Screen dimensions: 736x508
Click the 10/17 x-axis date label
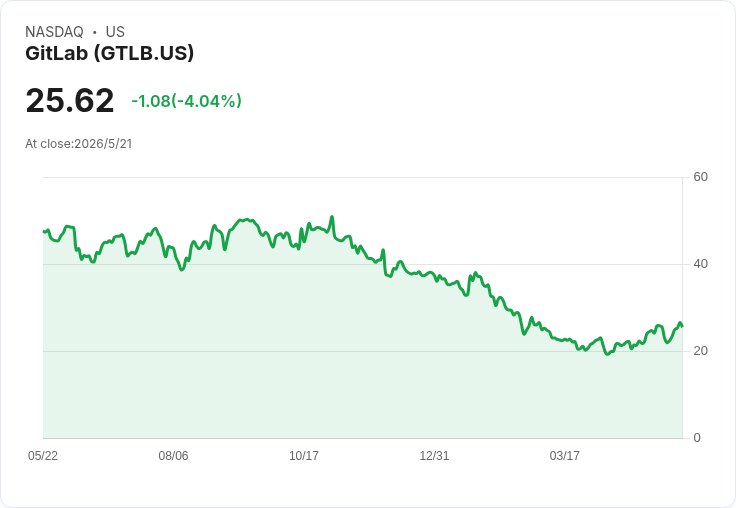coord(304,456)
